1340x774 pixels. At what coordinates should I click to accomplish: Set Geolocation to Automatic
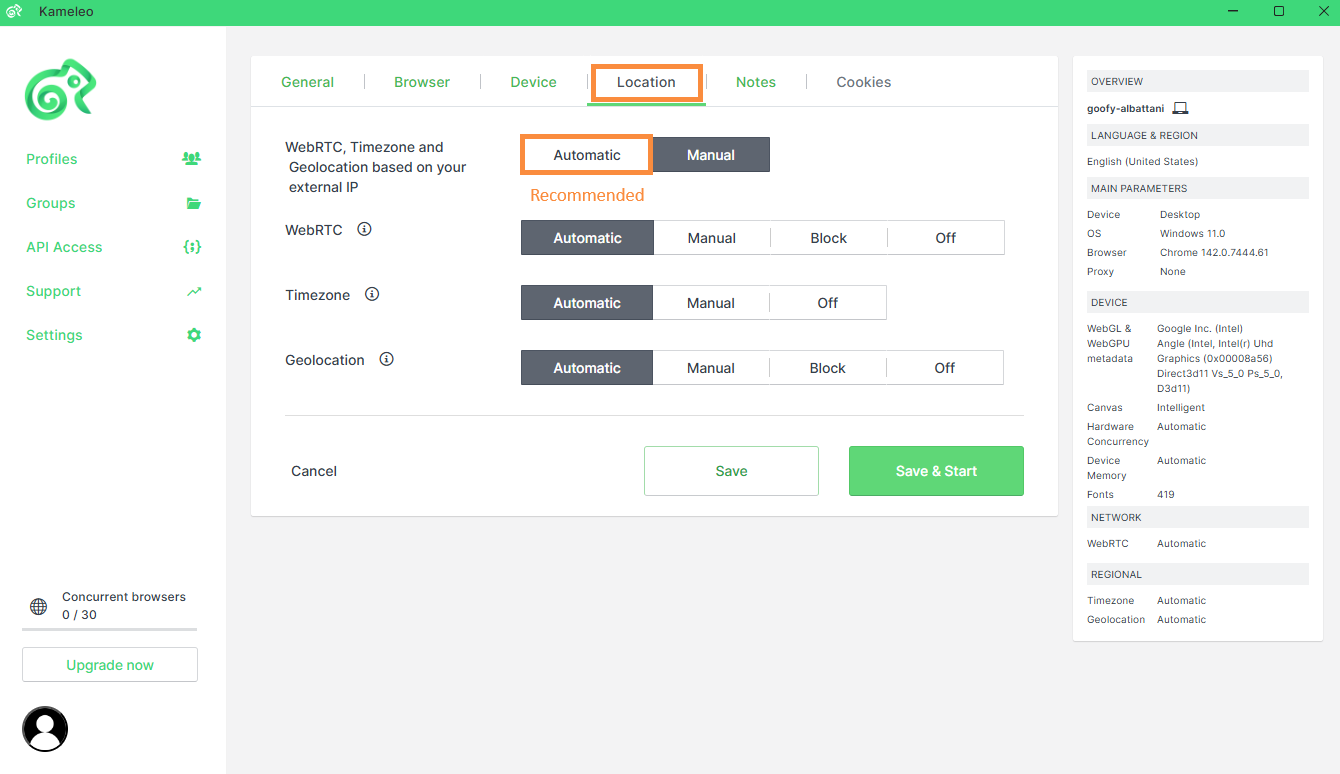(x=587, y=368)
